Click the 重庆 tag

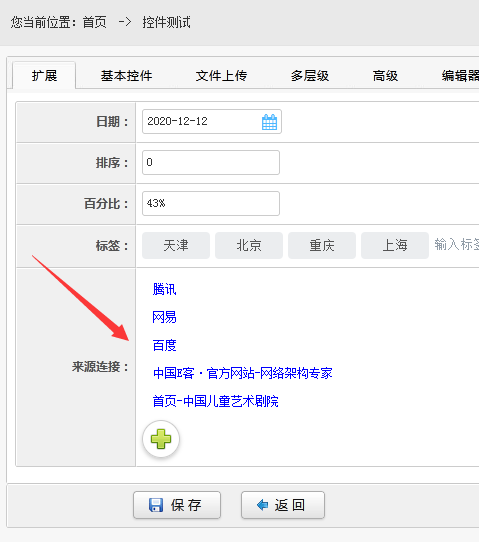(322, 245)
